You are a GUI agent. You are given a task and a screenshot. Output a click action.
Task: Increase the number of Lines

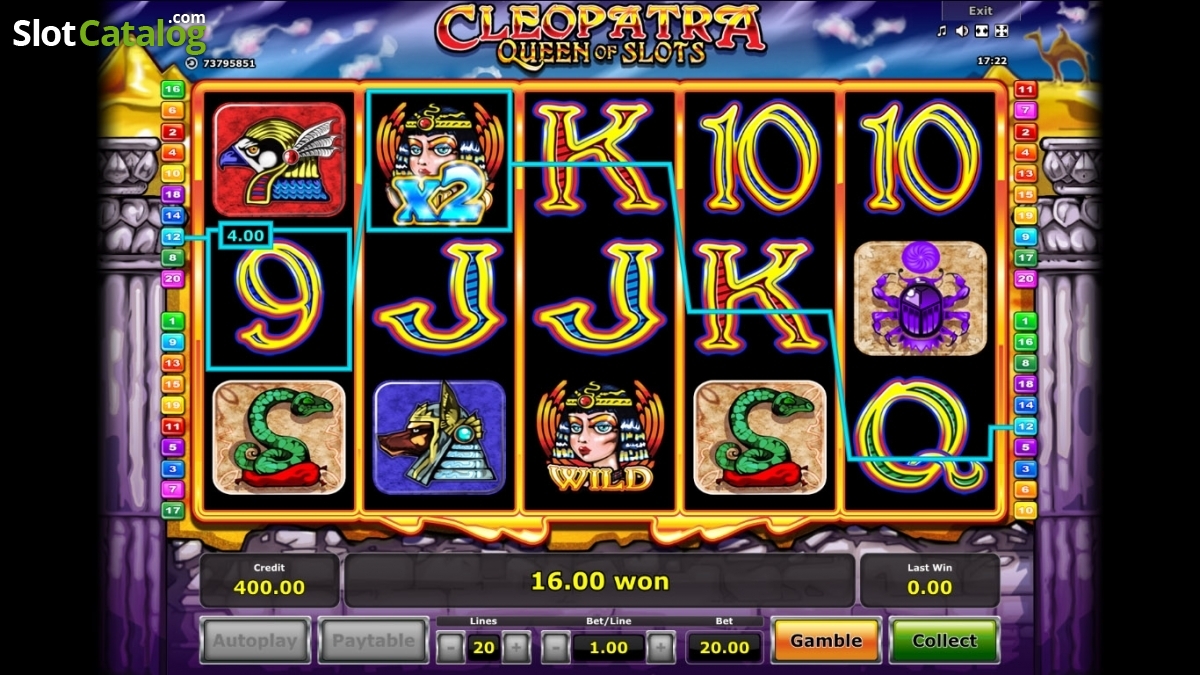516,647
